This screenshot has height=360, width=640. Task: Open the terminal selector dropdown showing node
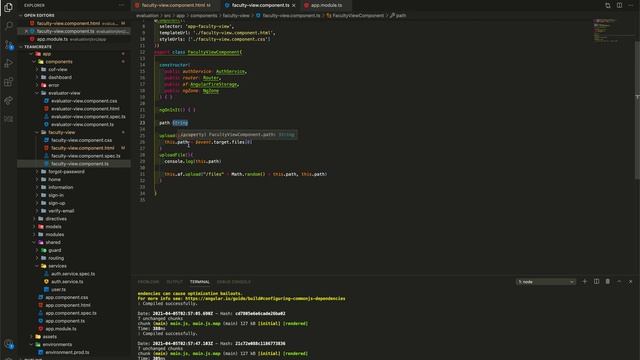546,282
